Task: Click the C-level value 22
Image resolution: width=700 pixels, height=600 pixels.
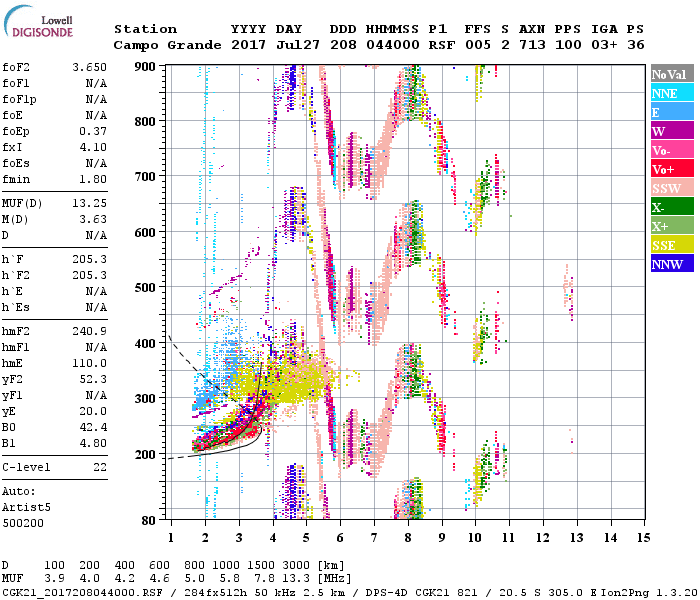Action: coord(99,467)
